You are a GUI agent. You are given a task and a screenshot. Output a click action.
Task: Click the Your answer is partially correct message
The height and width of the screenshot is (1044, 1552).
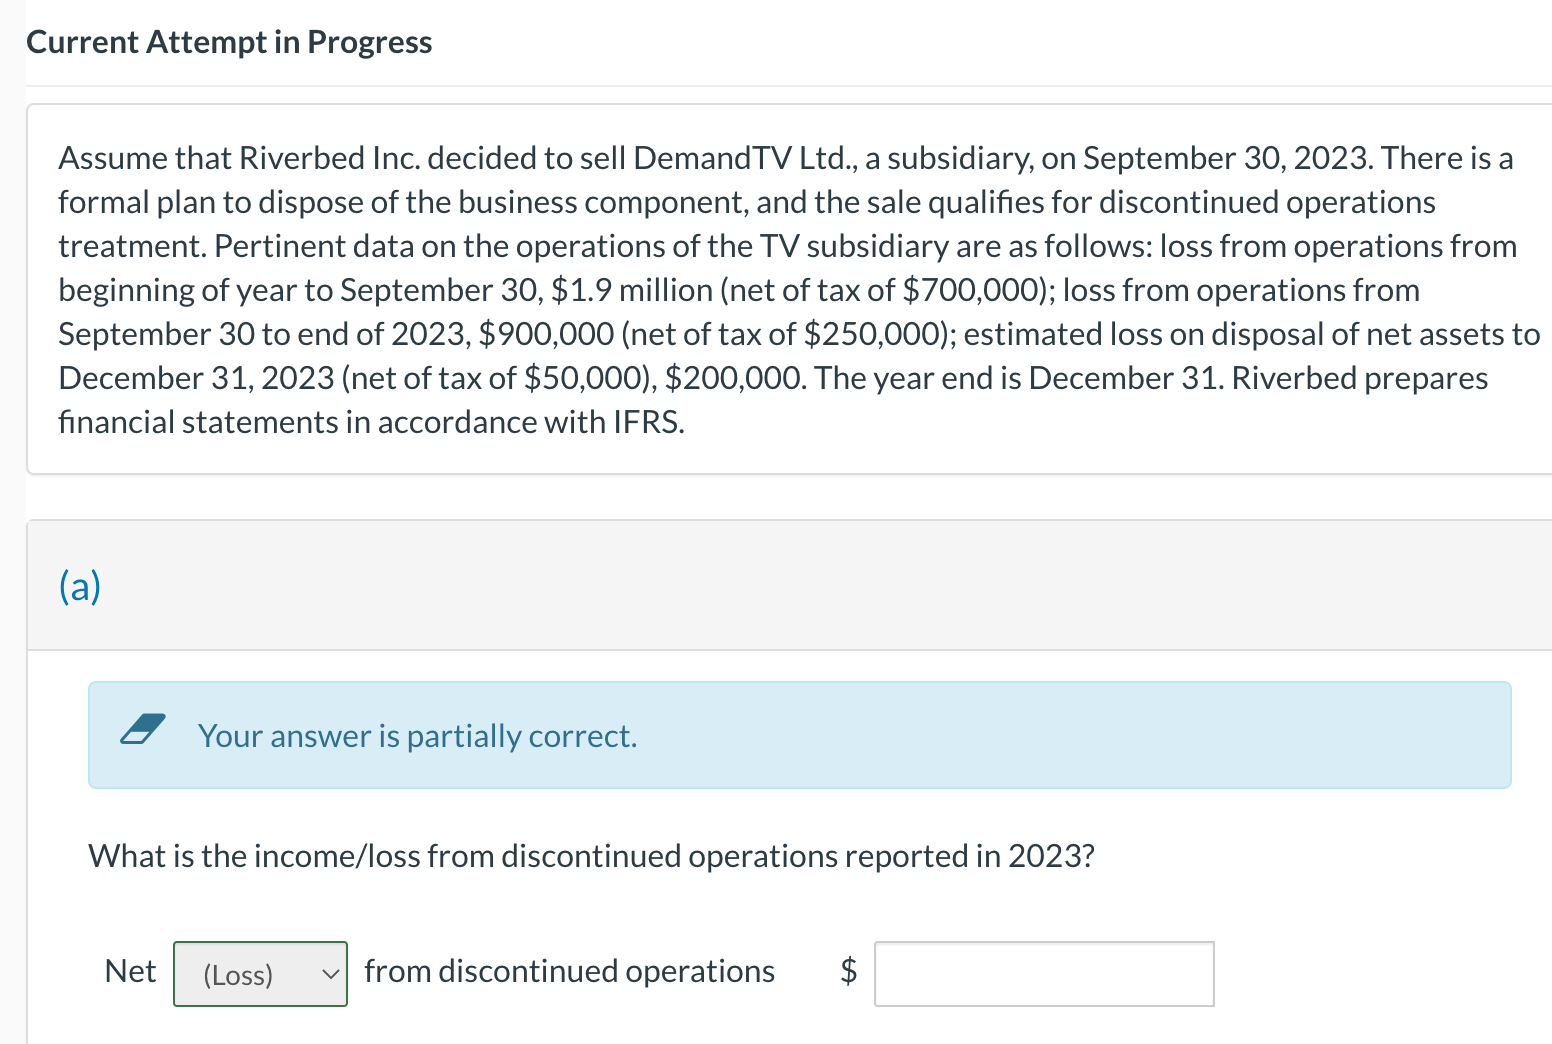pos(417,735)
